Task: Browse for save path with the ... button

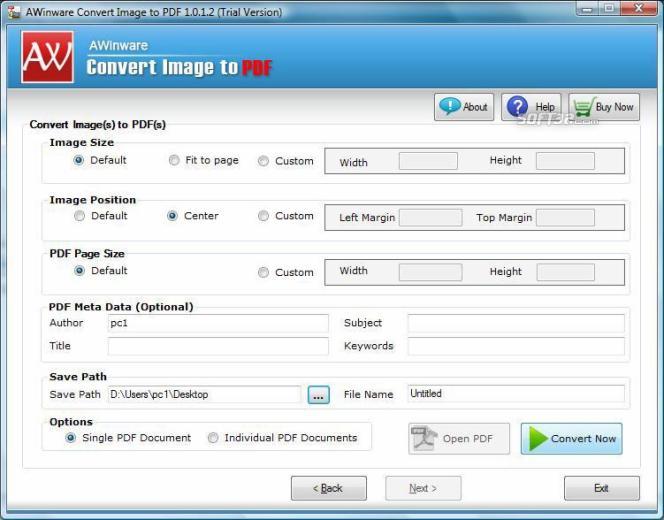Action: coord(318,395)
